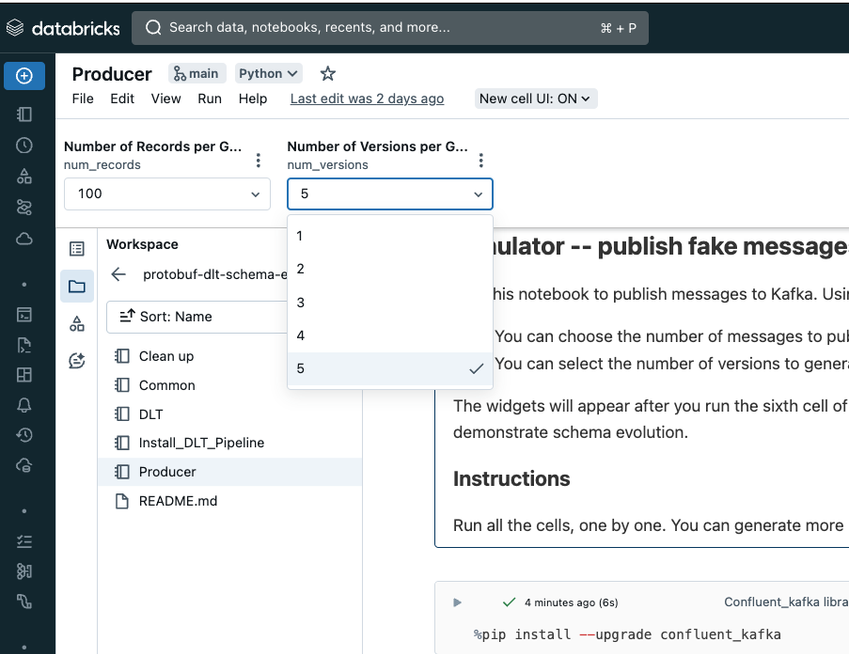The image size is (849, 654).
Task: Open the Run menu
Action: click(210, 99)
